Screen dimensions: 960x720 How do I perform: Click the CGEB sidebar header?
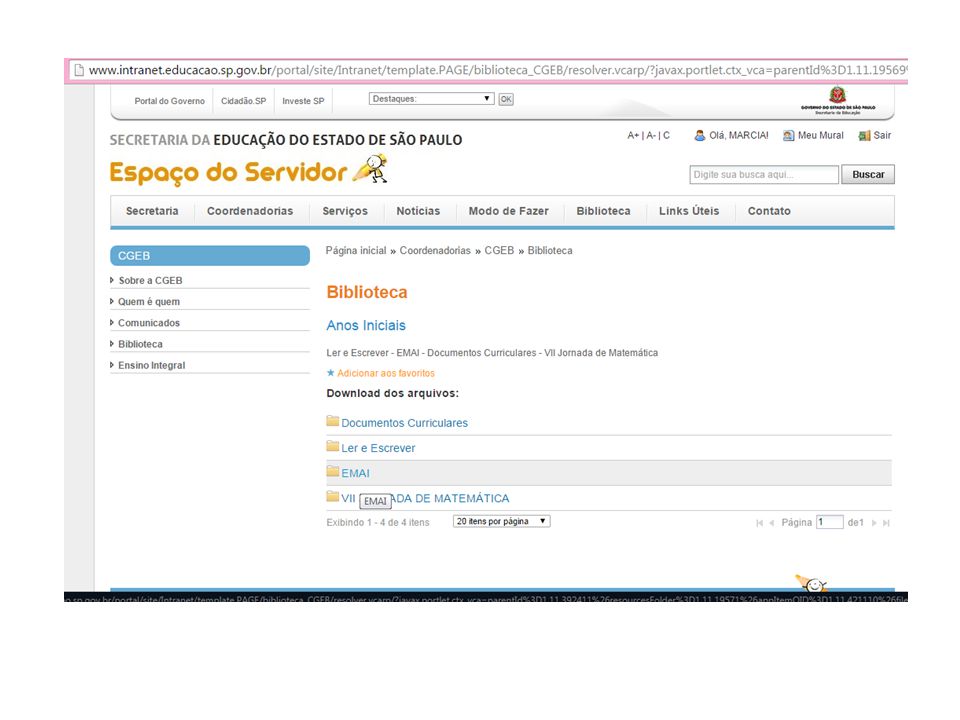click(x=209, y=256)
